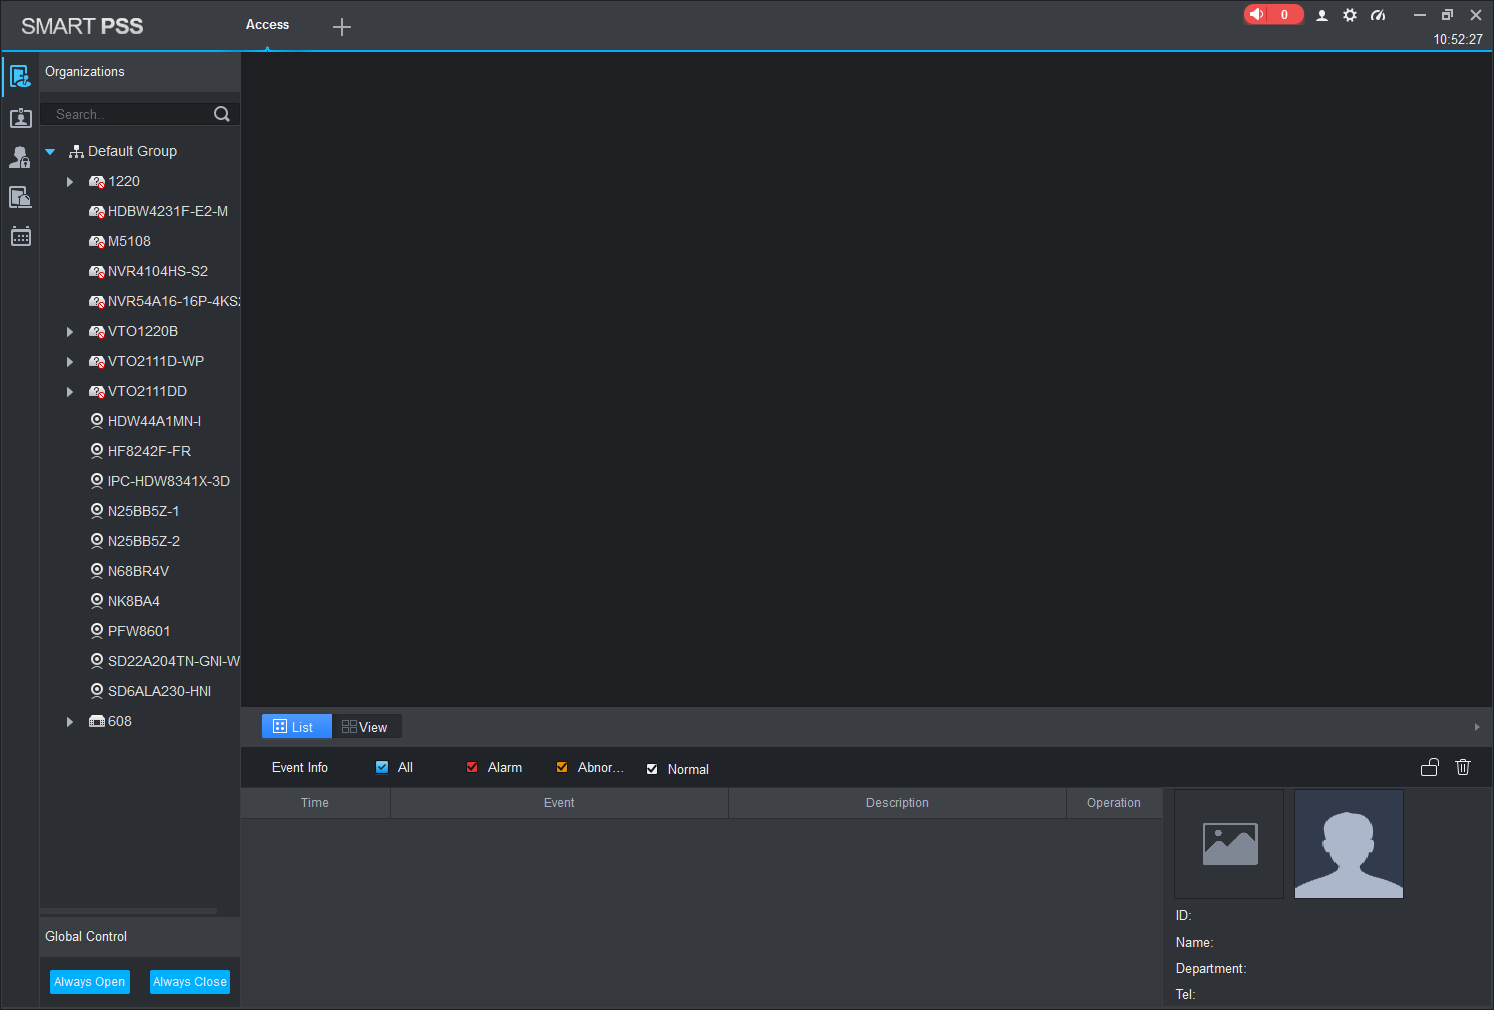
Task: Switch to the View tab
Action: [x=366, y=727]
